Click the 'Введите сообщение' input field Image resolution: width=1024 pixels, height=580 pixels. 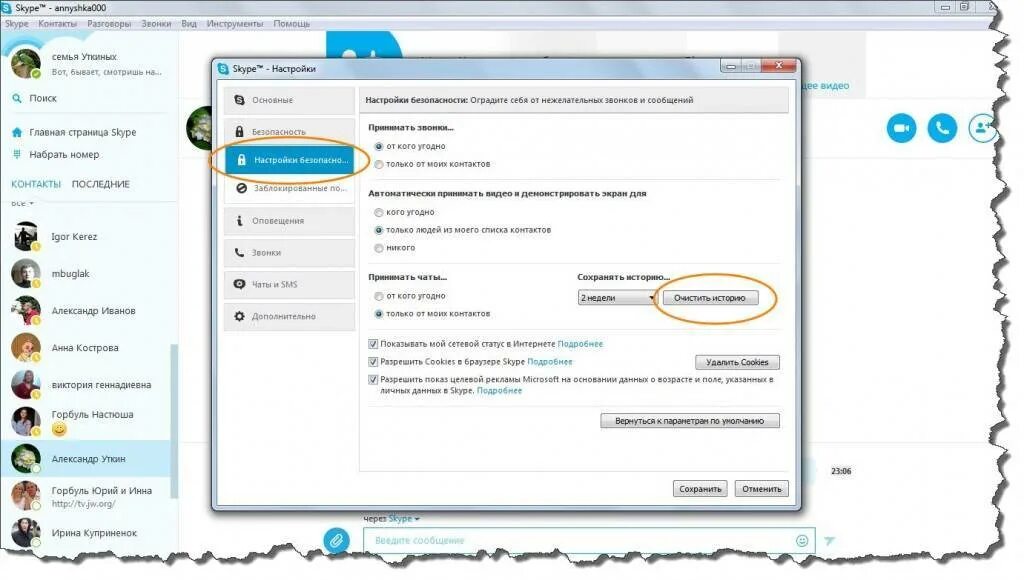point(581,540)
